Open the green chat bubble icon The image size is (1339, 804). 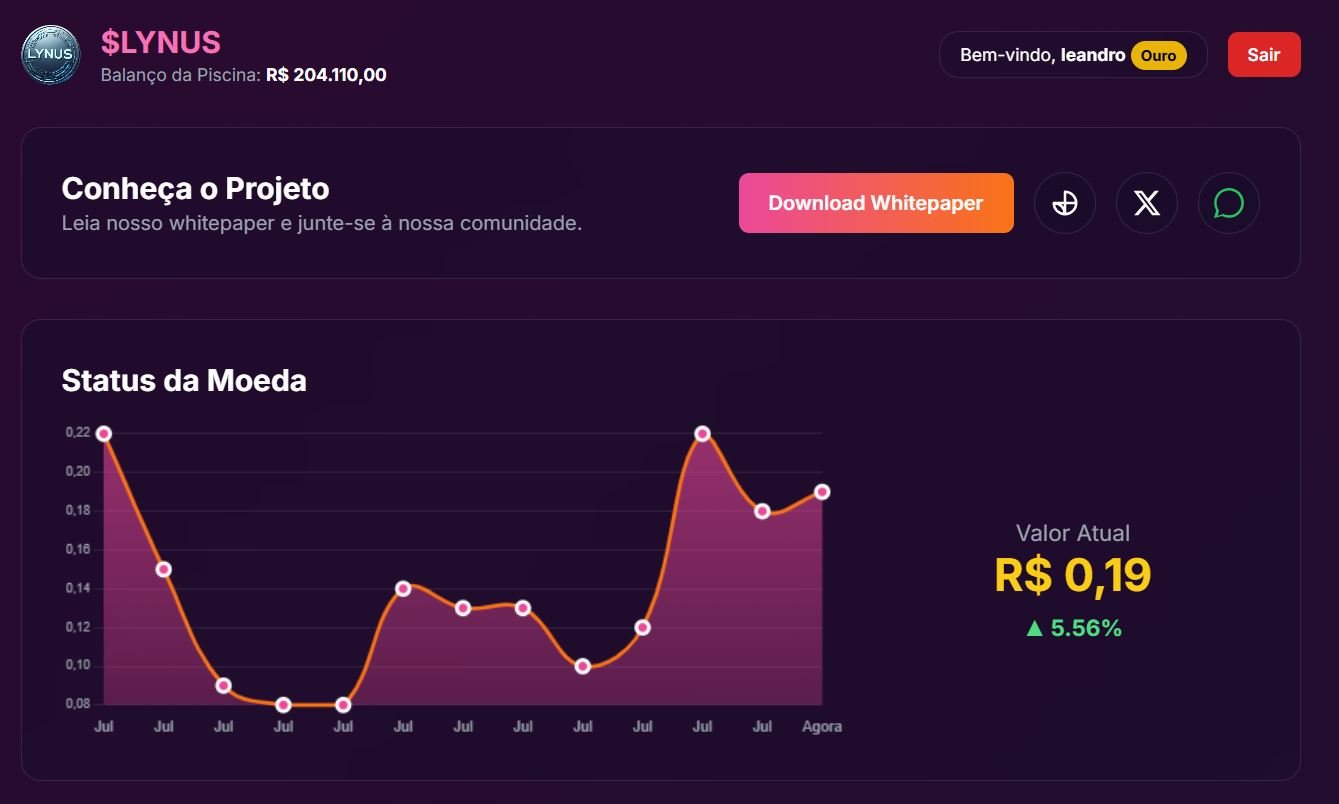click(1229, 203)
